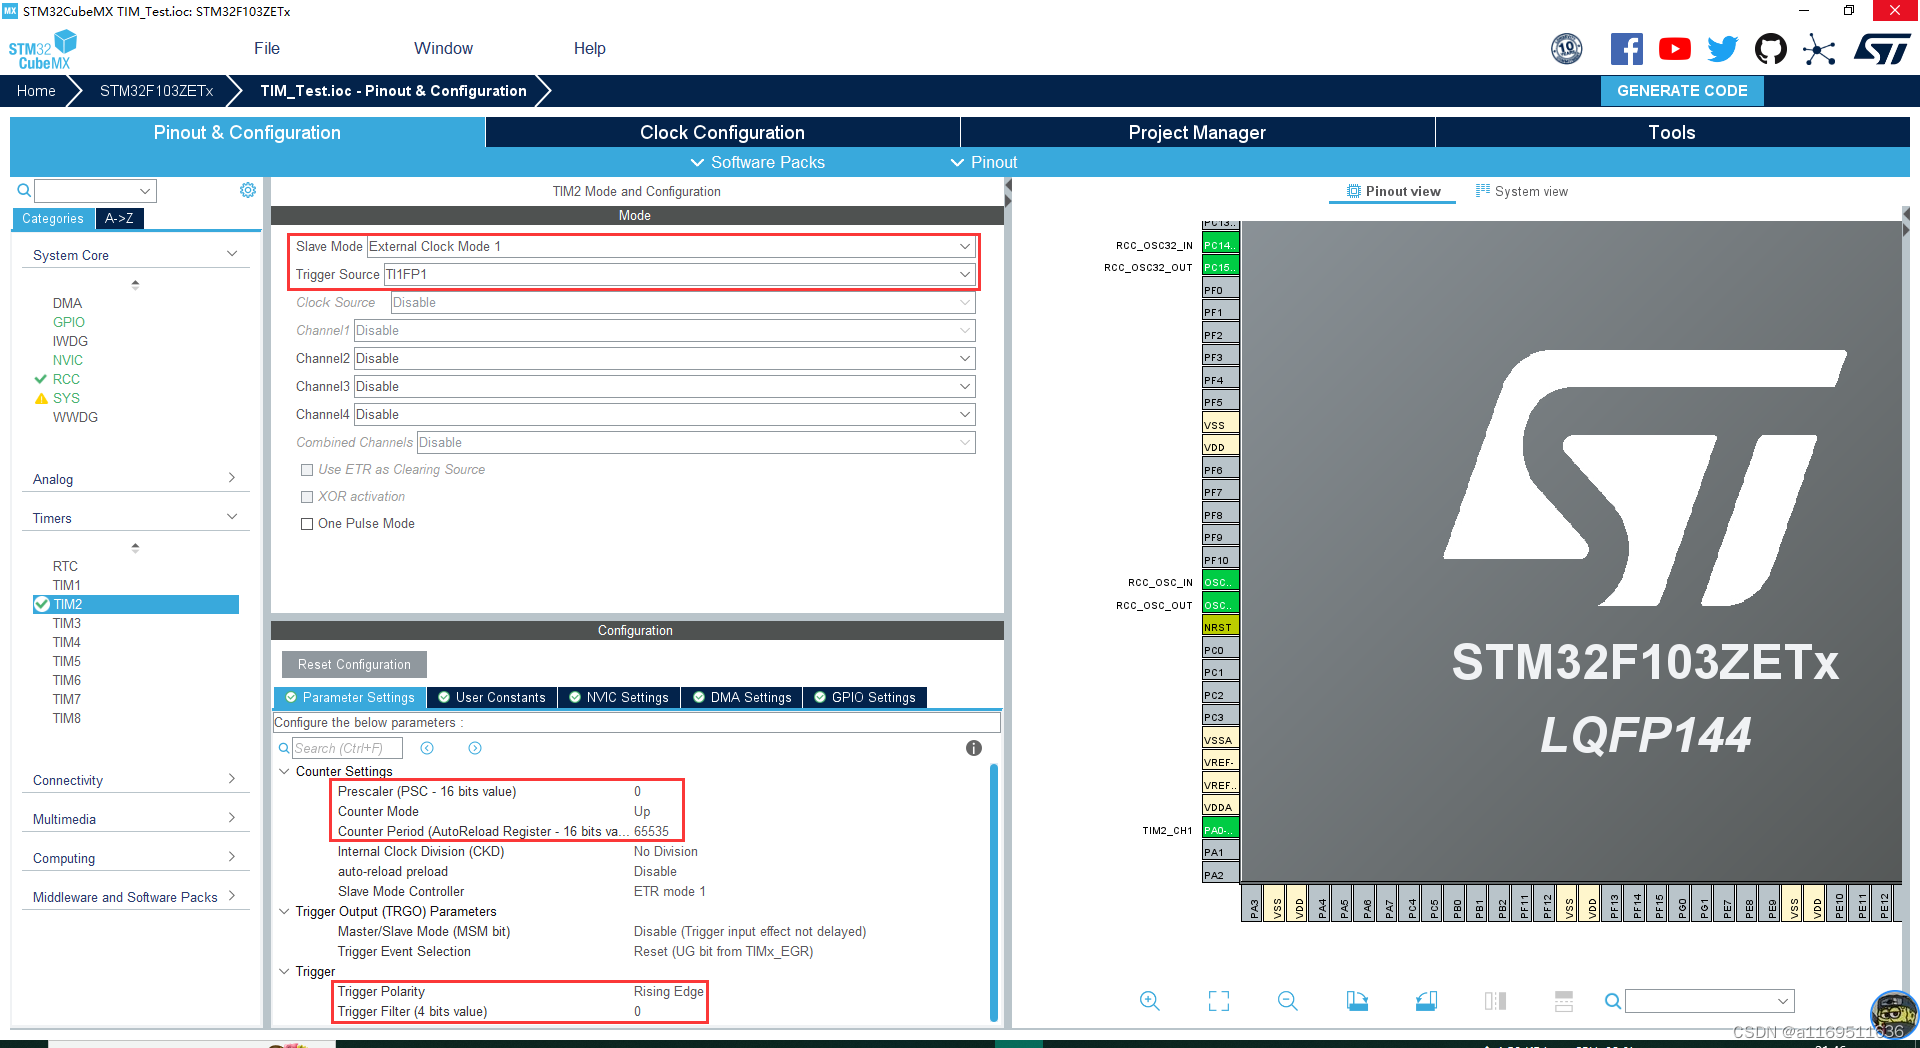Toggle the TIM2 enabled check icon
This screenshot has height=1048, width=1920.
pos(42,604)
